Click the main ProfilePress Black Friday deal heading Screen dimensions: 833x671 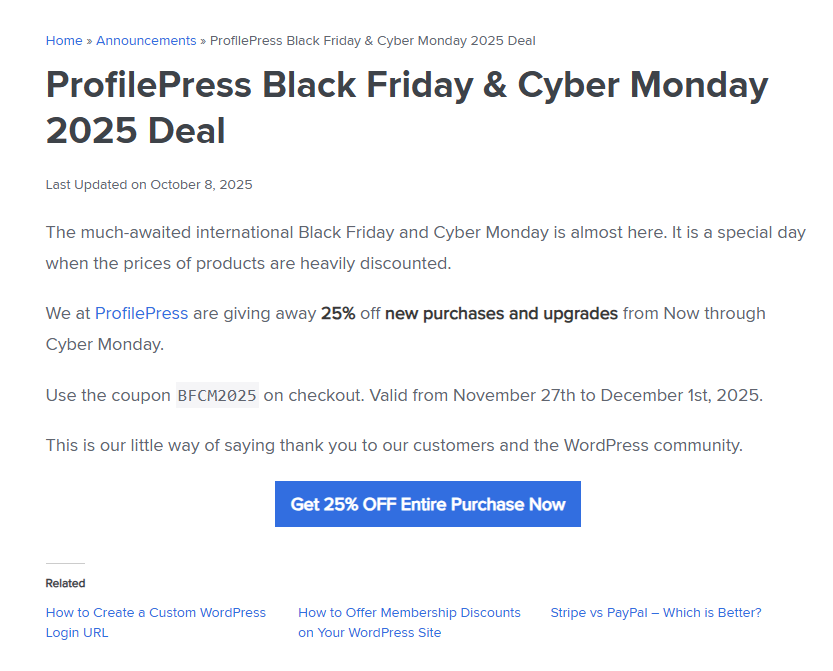tap(406, 107)
